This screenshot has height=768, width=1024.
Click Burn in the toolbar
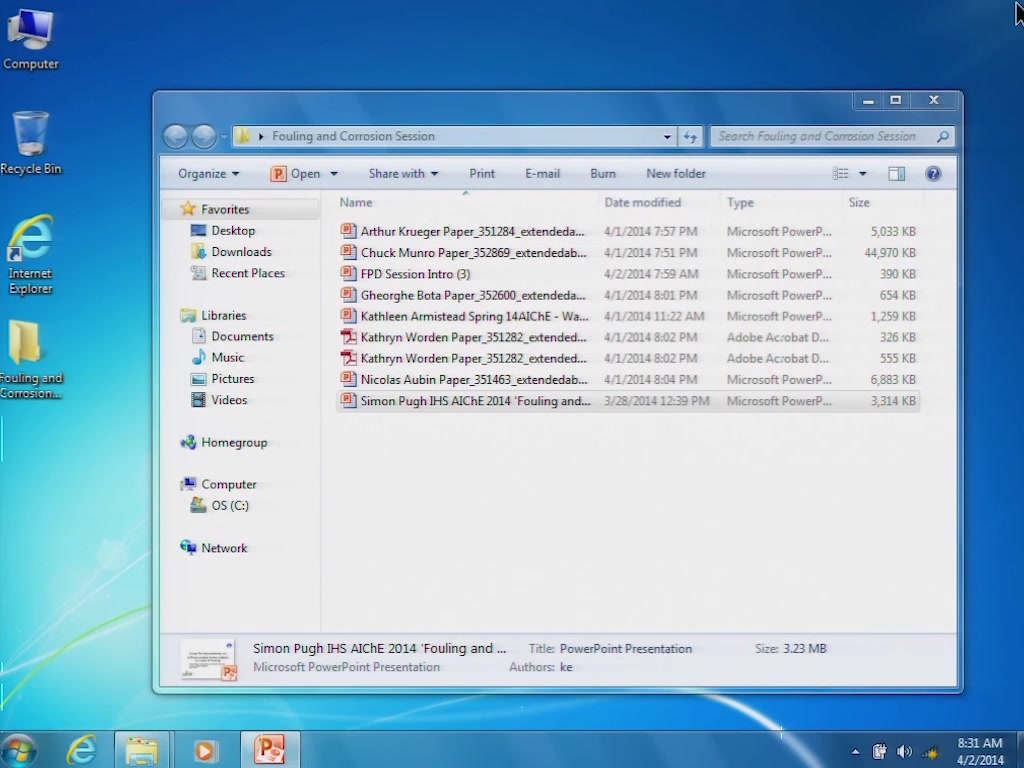point(603,174)
